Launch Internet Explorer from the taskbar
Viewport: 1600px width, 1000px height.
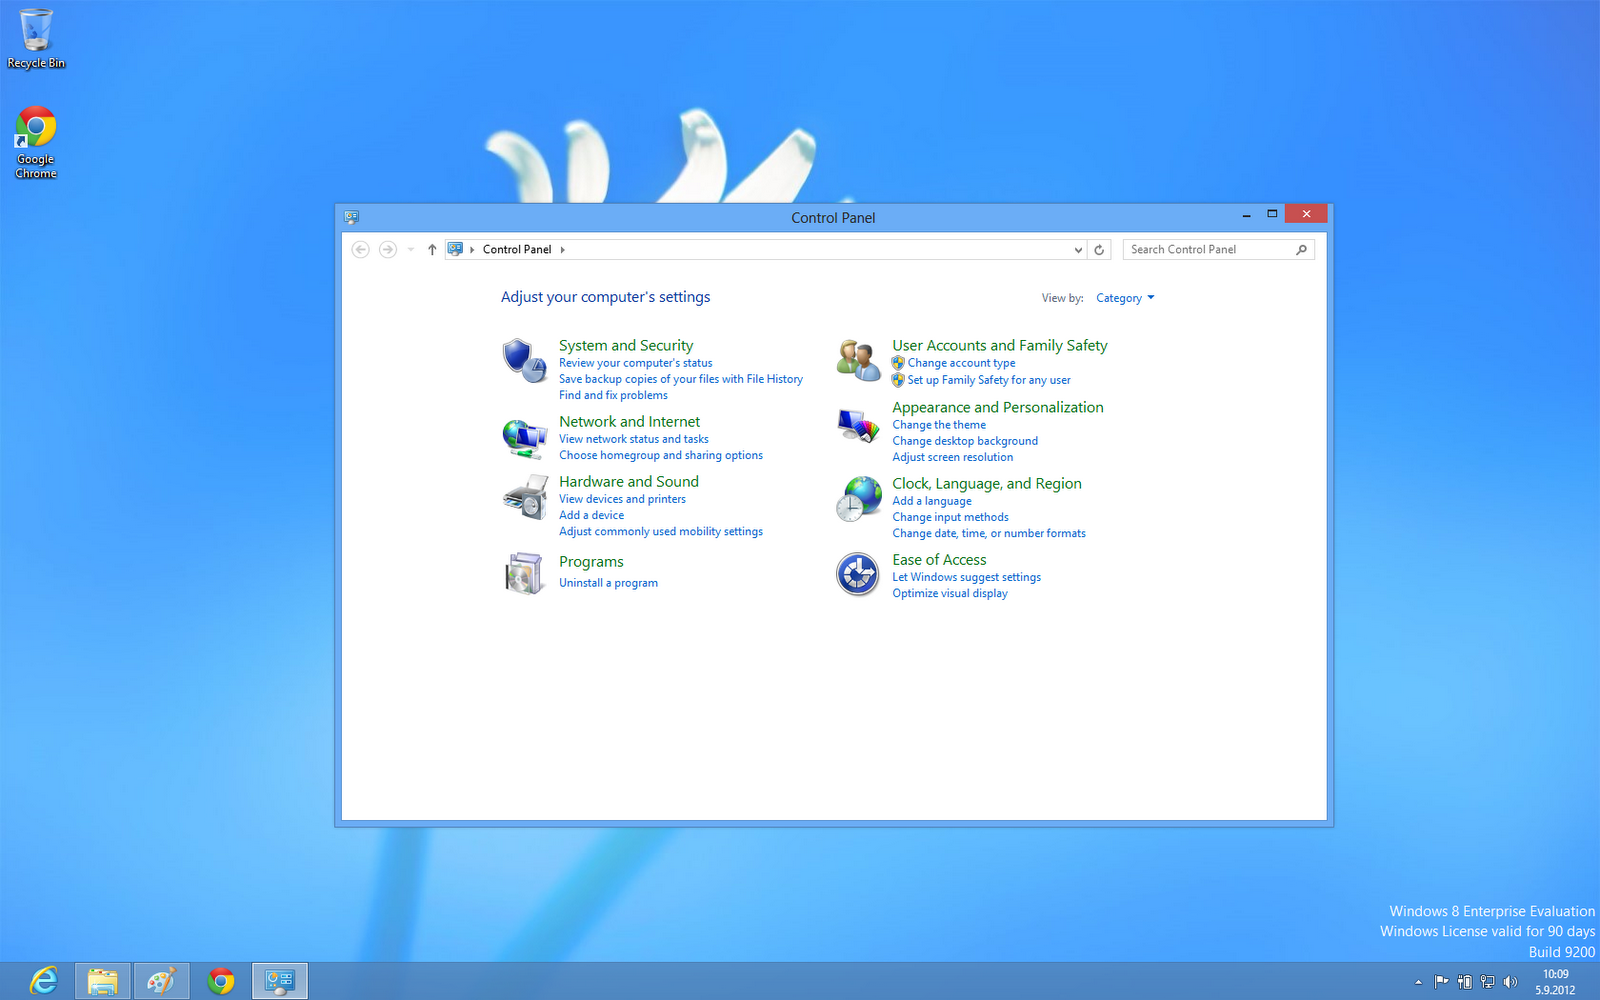click(44, 981)
